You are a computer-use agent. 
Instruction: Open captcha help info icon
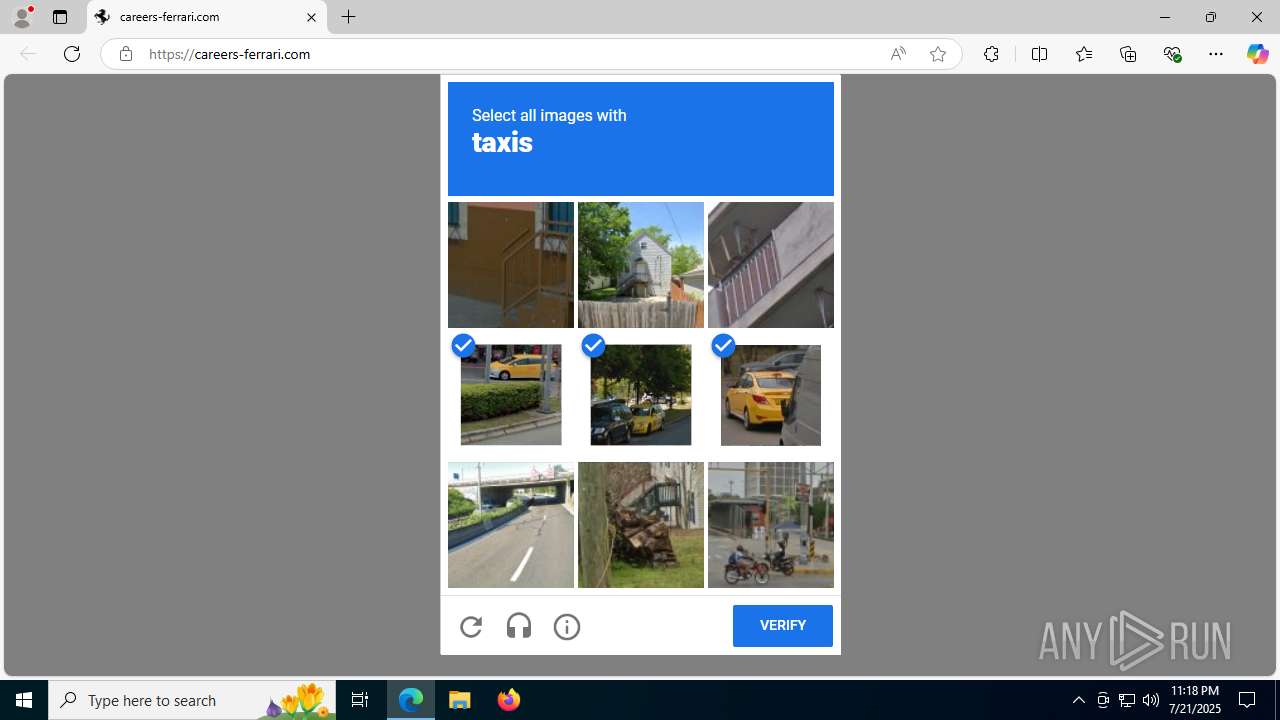[x=567, y=626]
